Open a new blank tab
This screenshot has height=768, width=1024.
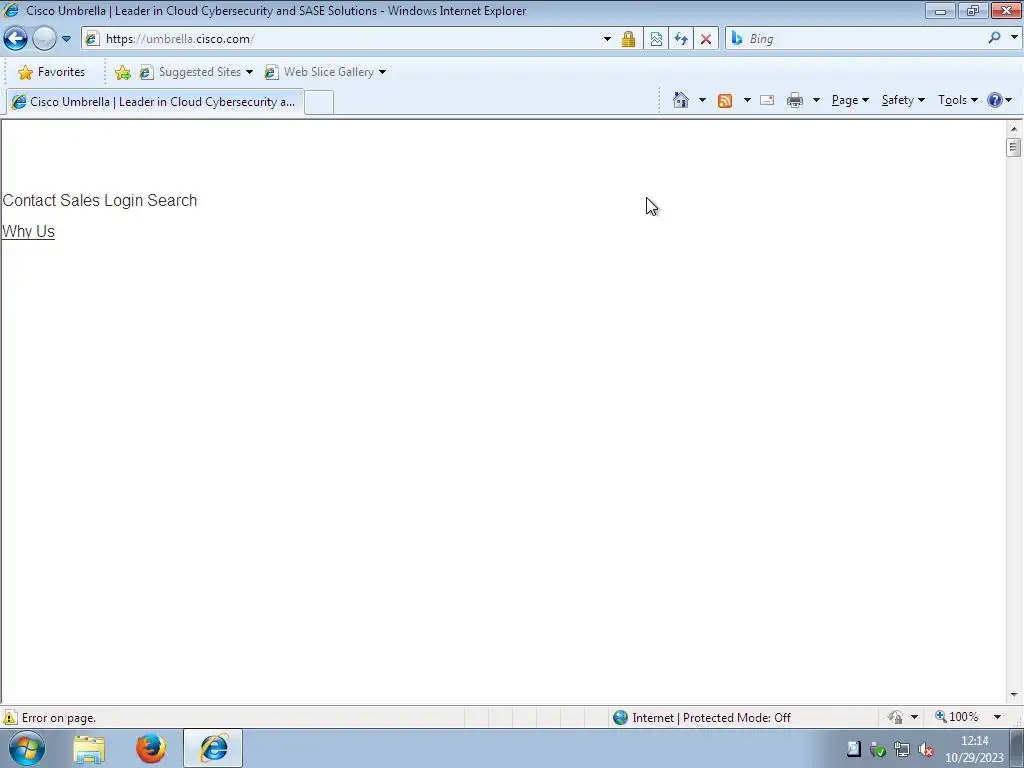coord(319,103)
